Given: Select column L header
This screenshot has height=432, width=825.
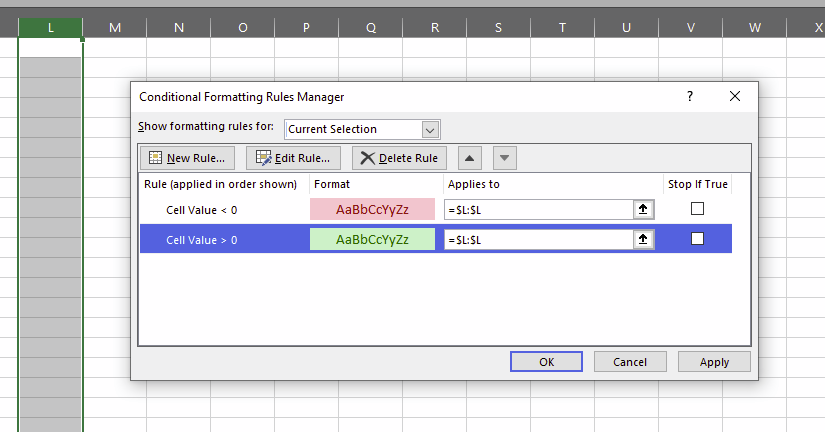Looking at the screenshot, I should 51,28.
